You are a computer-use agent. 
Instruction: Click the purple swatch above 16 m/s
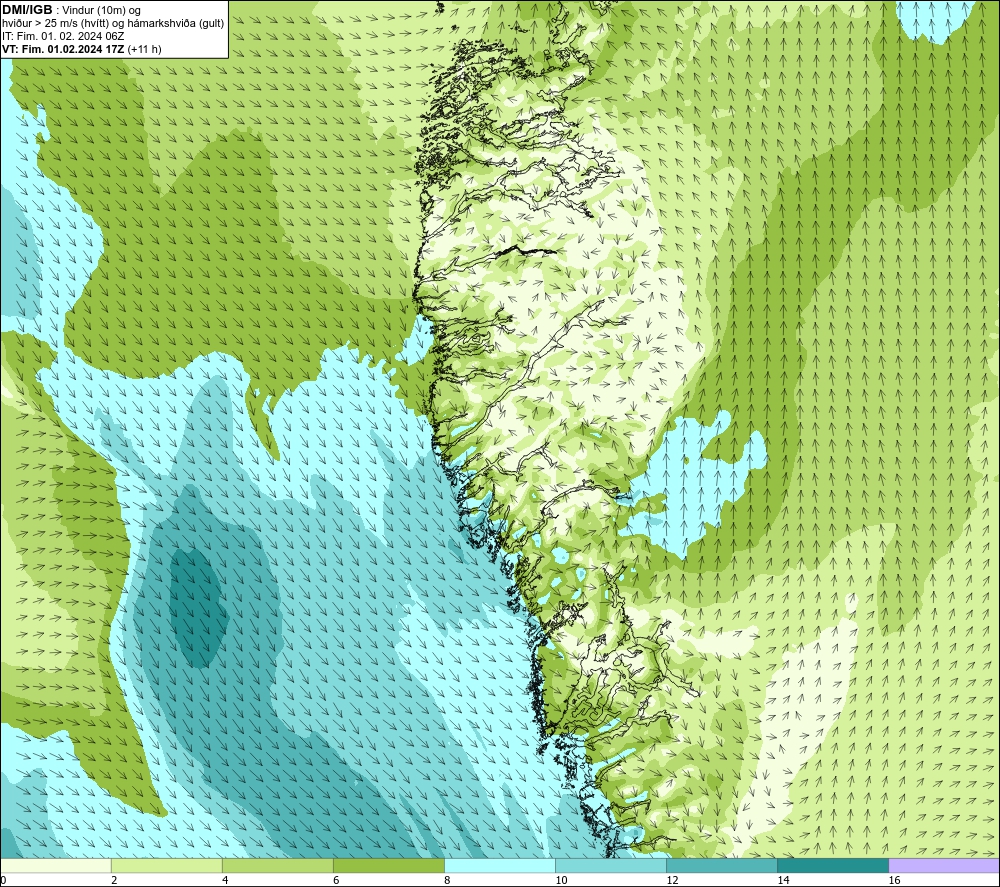944,865
